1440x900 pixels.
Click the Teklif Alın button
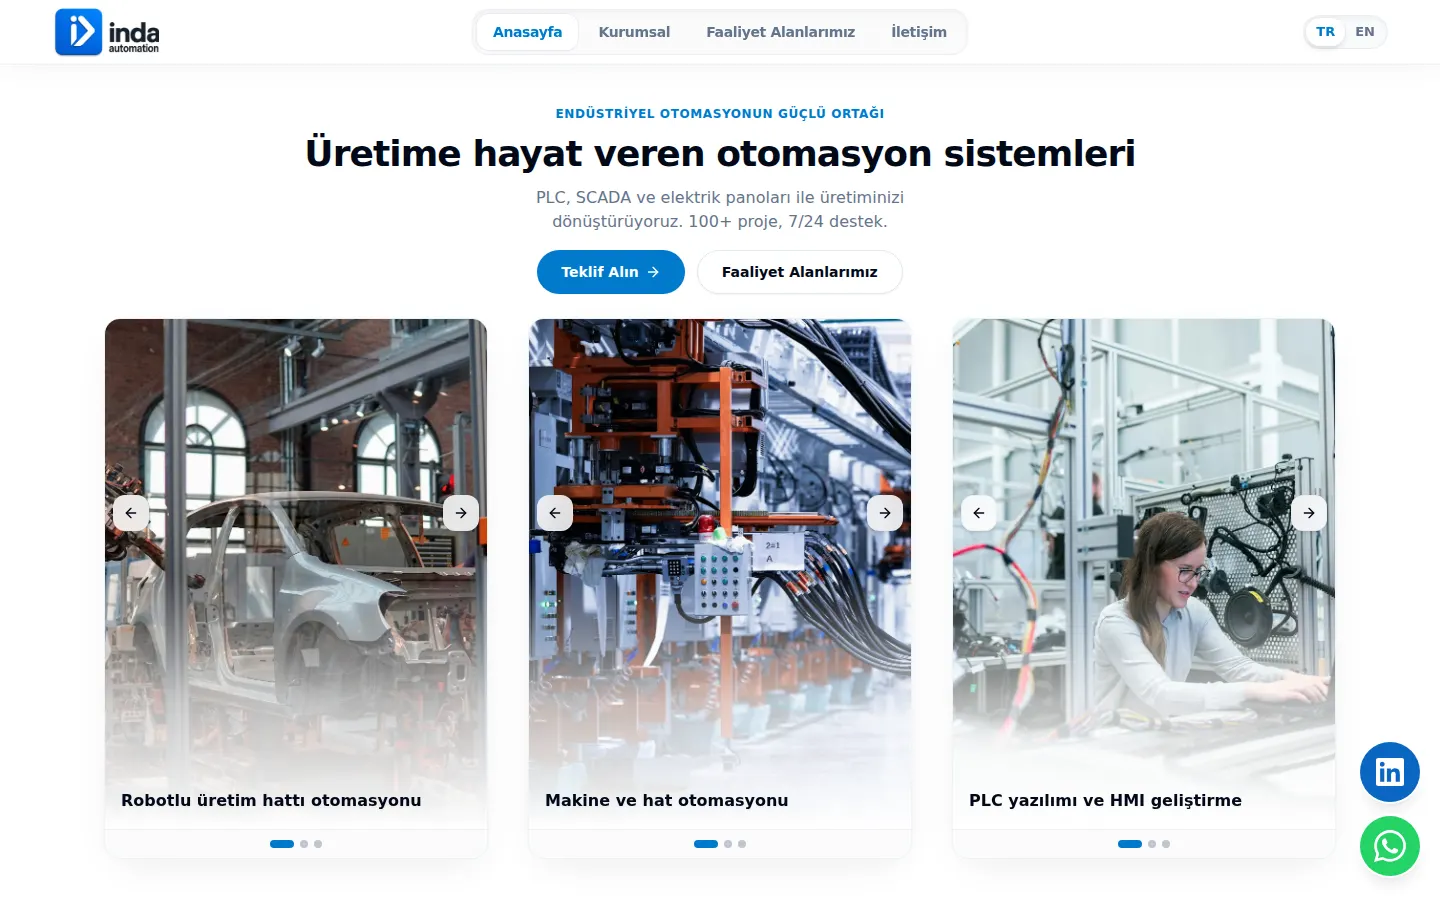point(611,272)
